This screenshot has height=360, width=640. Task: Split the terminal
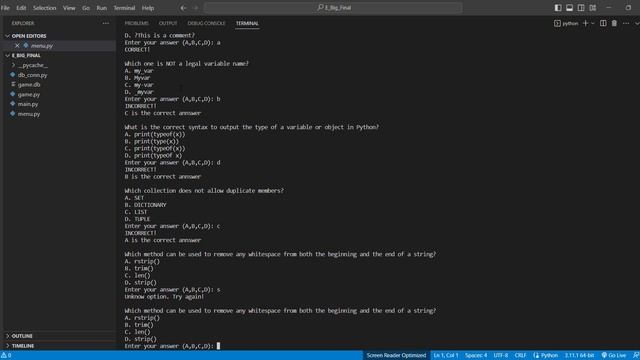click(x=603, y=23)
